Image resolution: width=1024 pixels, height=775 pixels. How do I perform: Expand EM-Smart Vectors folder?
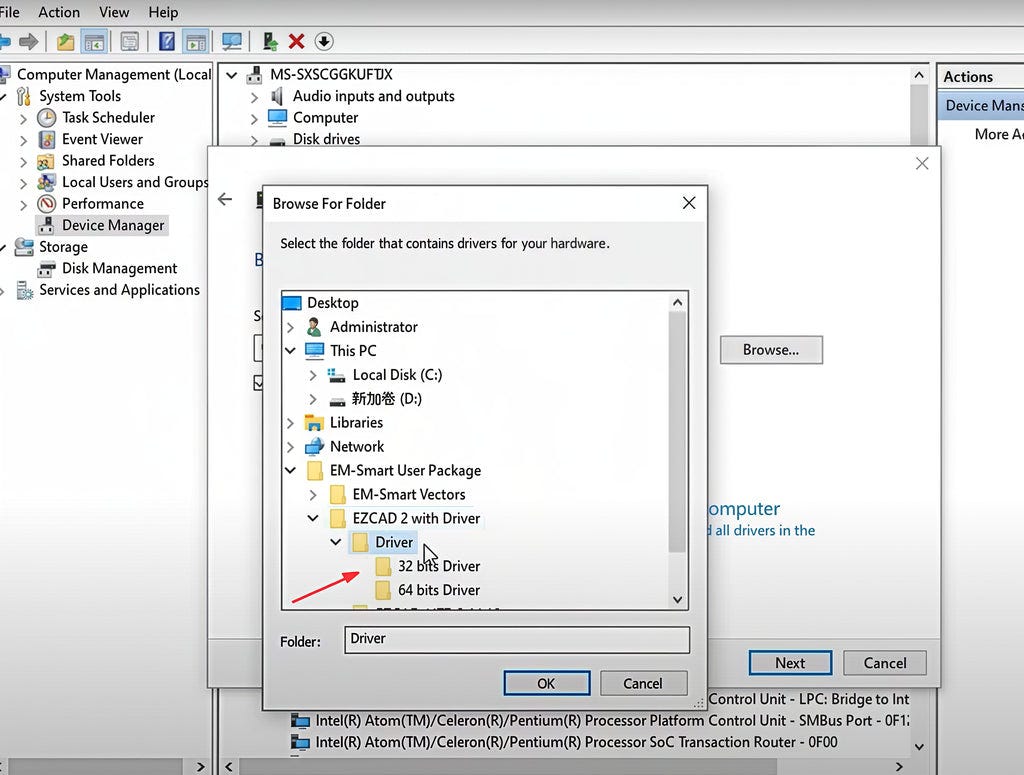coord(313,495)
